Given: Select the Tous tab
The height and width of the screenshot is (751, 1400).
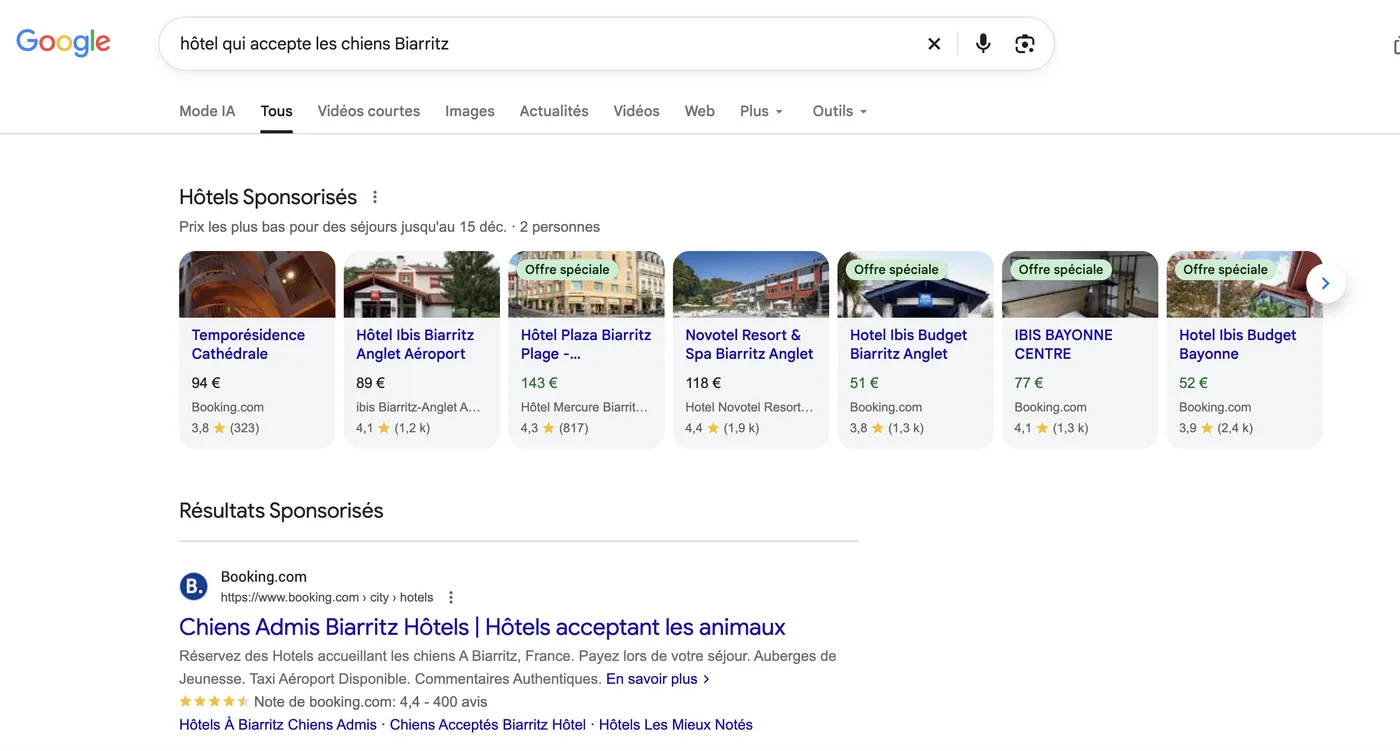Looking at the screenshot, I should (276, 111).
